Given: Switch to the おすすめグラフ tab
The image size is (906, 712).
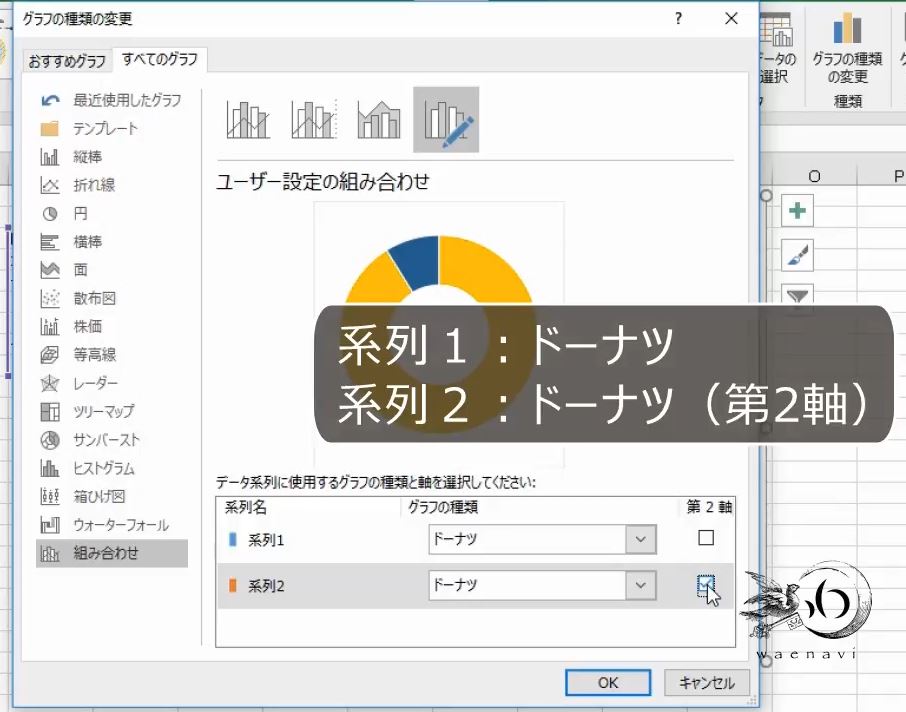Looking at the screenshot, I should coord(64,61).
